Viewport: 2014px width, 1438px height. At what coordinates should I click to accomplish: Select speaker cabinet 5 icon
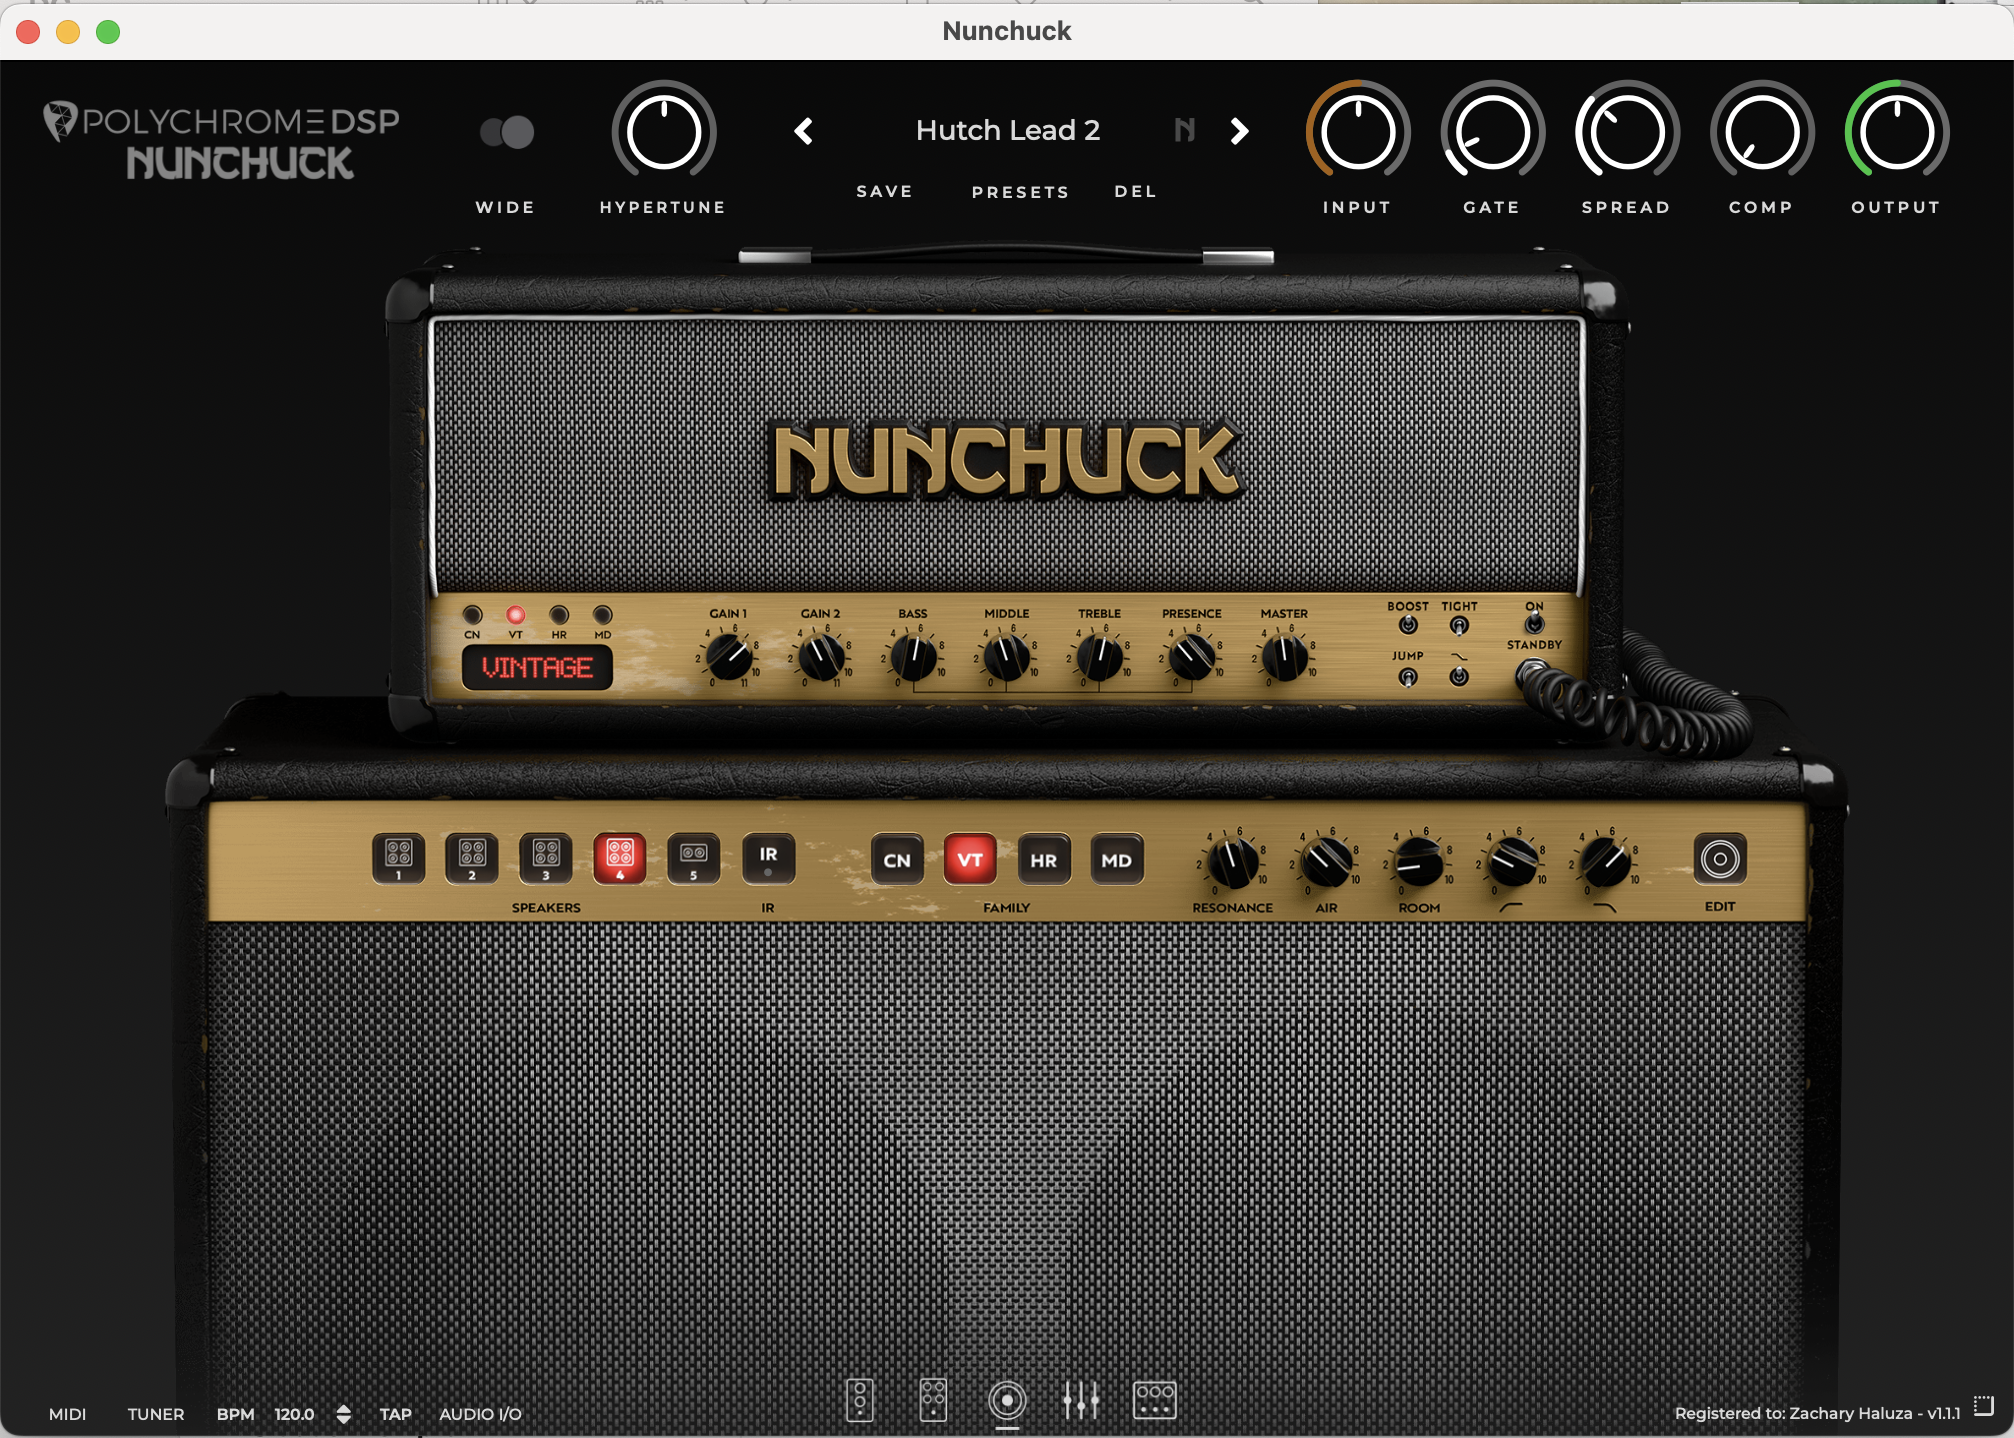693,858
